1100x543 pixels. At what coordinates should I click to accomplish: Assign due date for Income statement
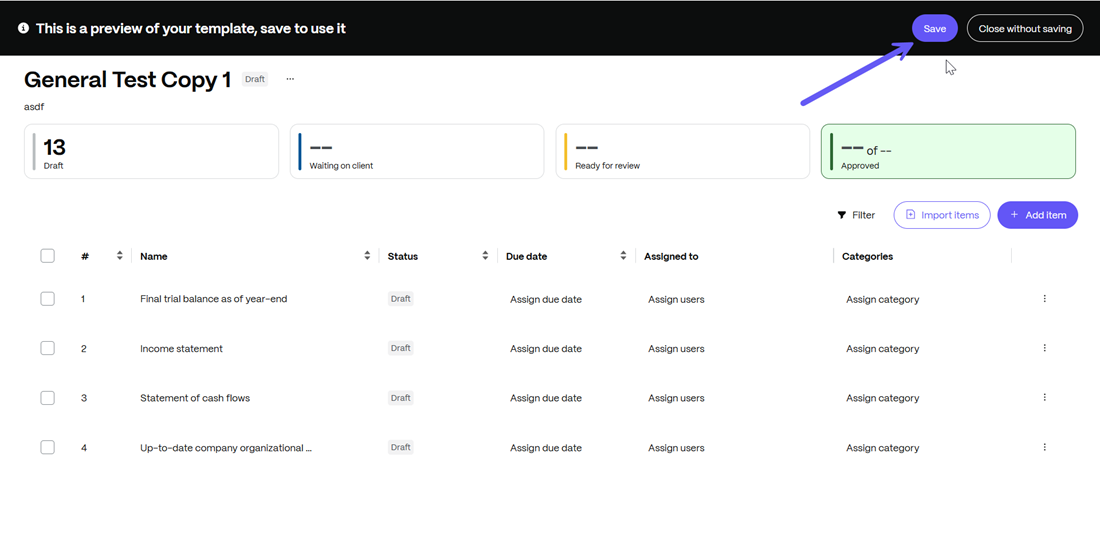[x=546, y=349]
